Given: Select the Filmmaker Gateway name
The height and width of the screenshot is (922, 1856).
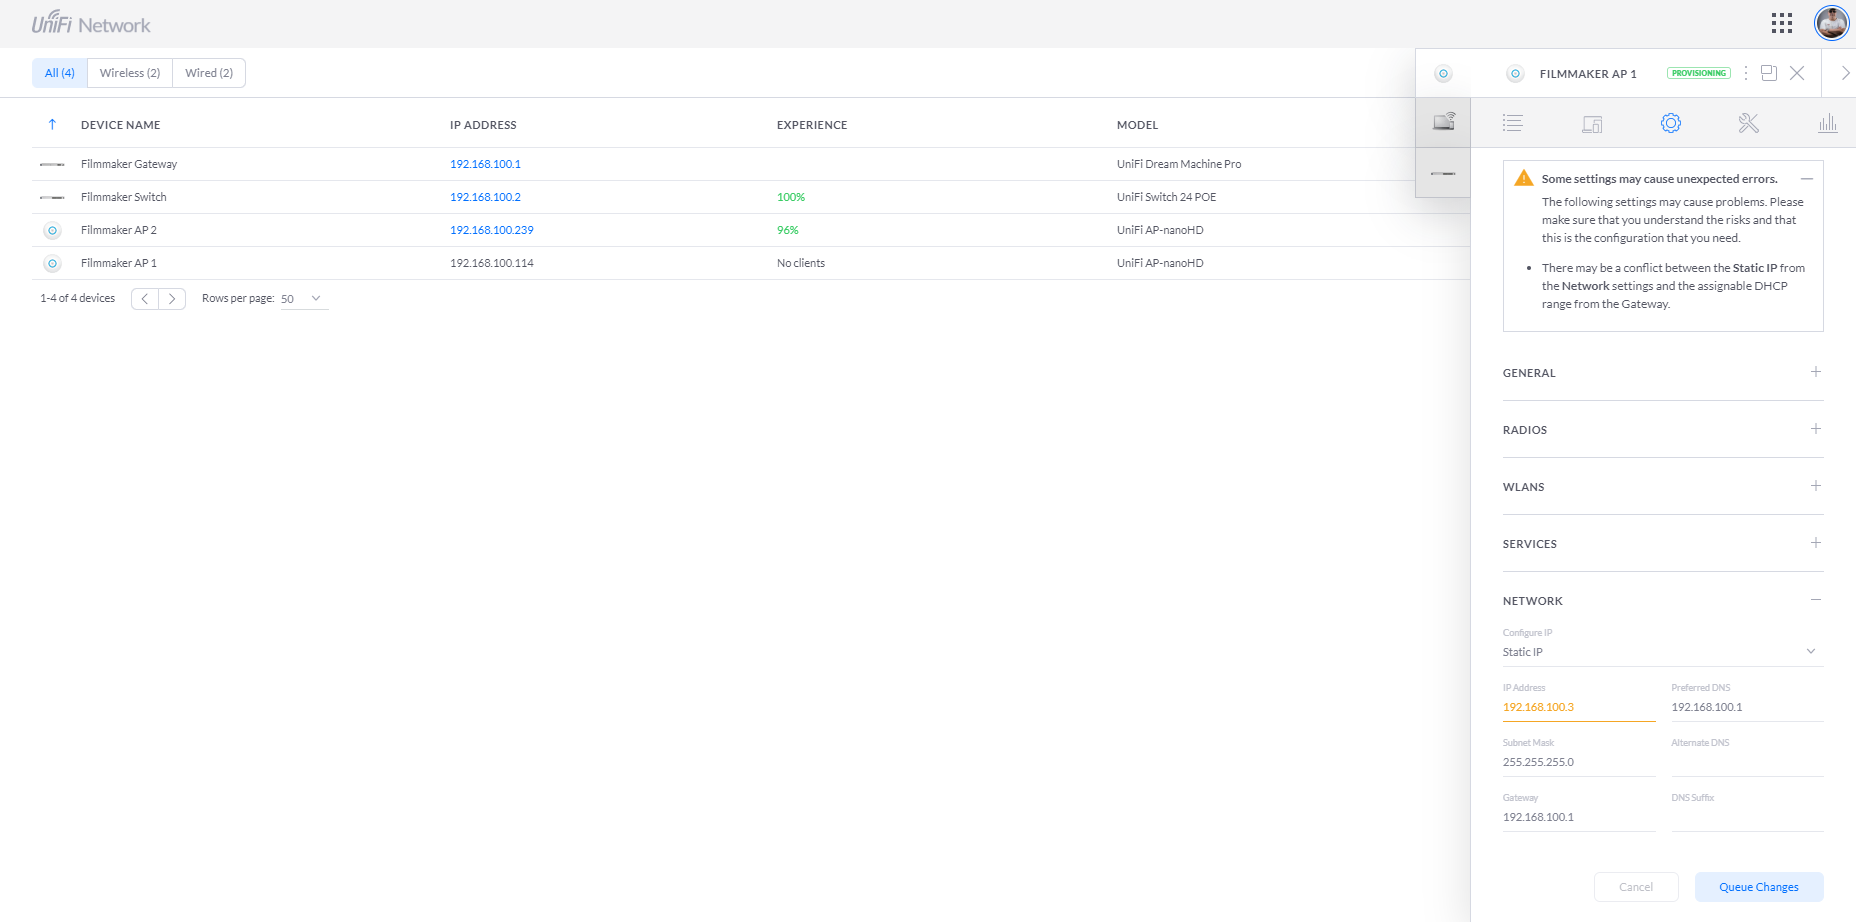Looking at the screenshot, I should pyautogui.click(x=129, y=164).
